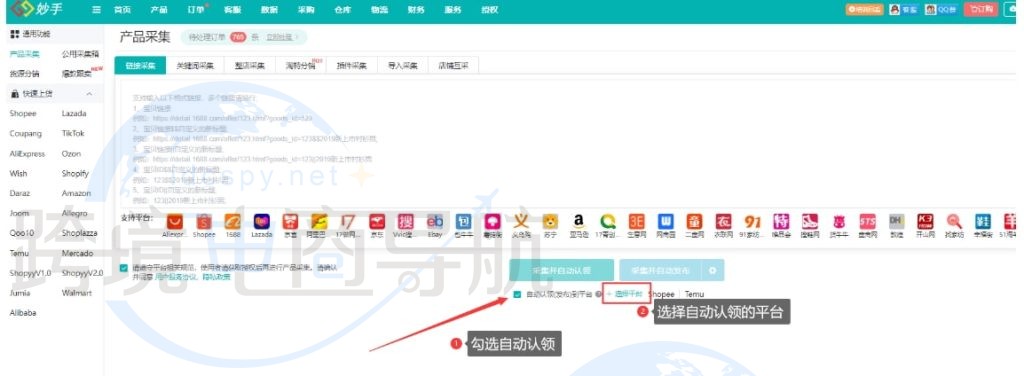Select the blue W platform icon
1024x376 pixels.
pos(665,222)
